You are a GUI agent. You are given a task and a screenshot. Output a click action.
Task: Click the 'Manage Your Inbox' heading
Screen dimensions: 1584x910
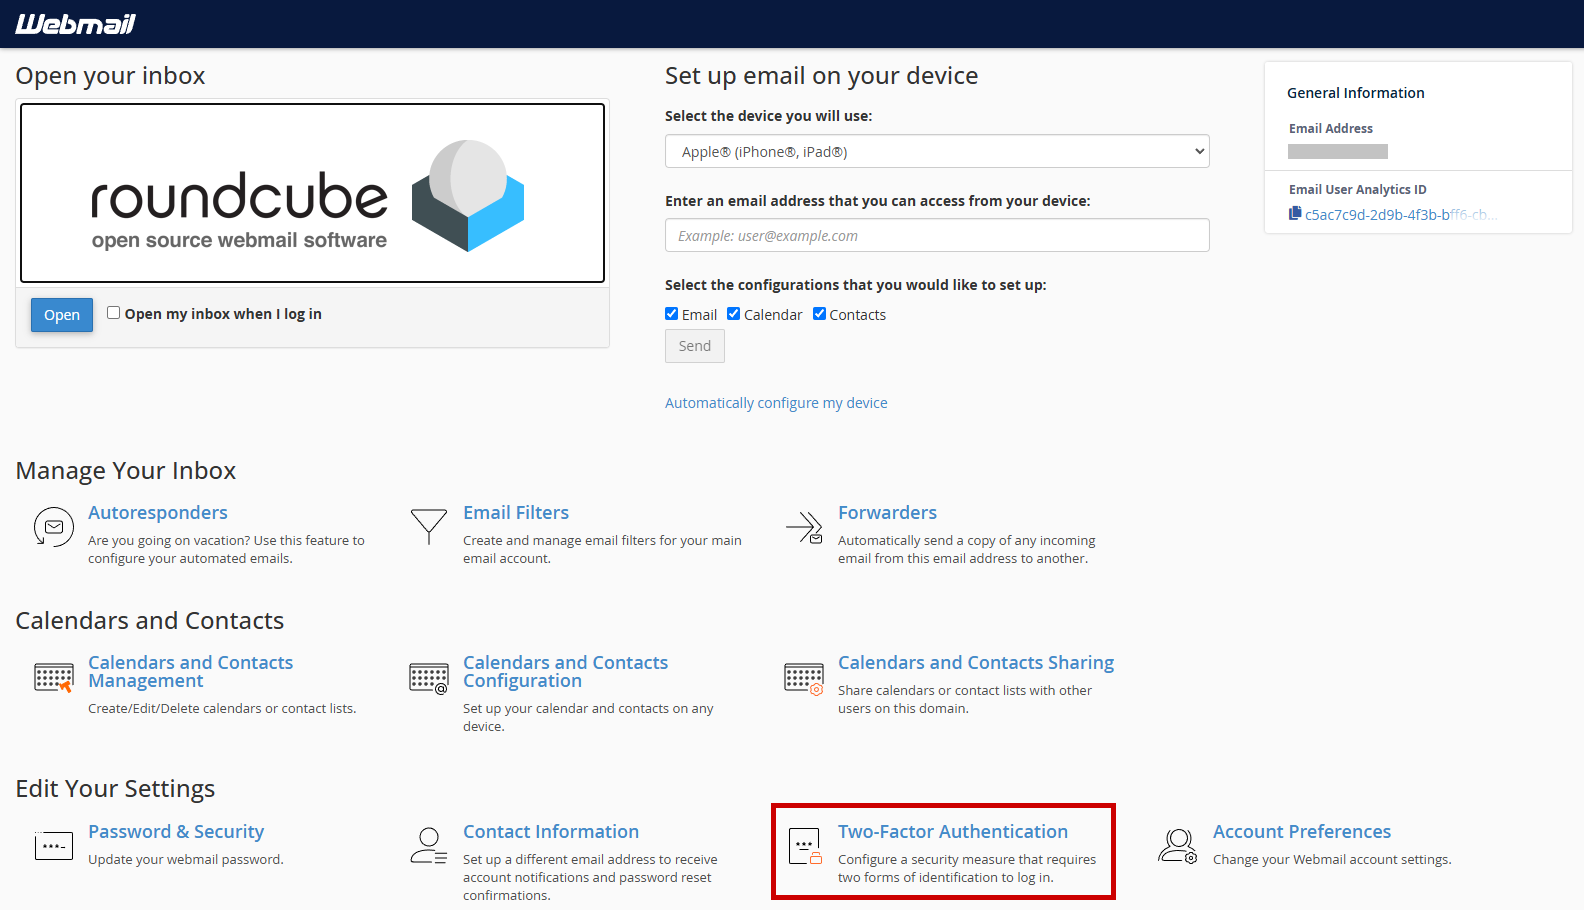pyautogui.click(x=126, y=471)
